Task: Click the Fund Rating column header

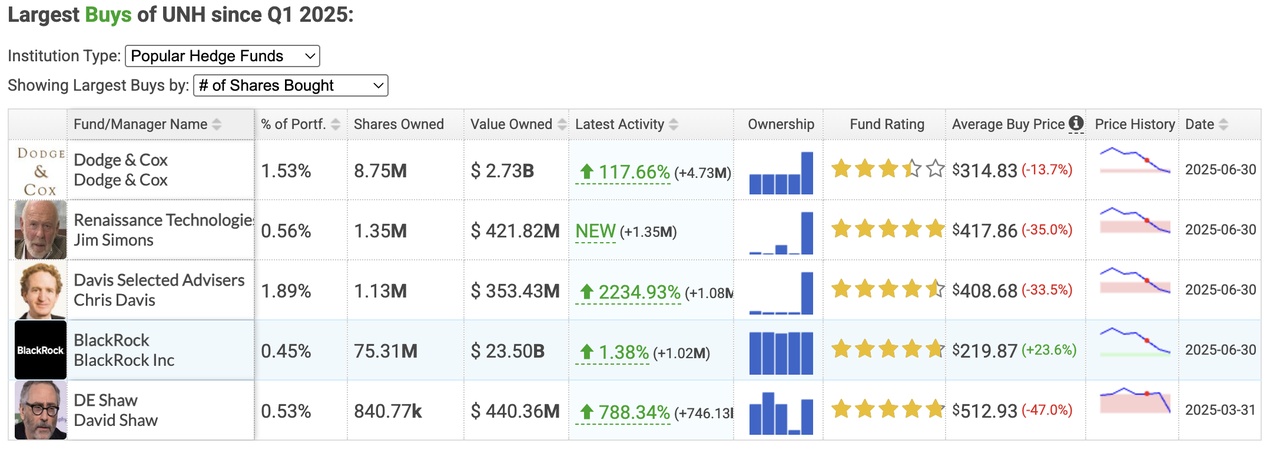Action: point(887,124)
